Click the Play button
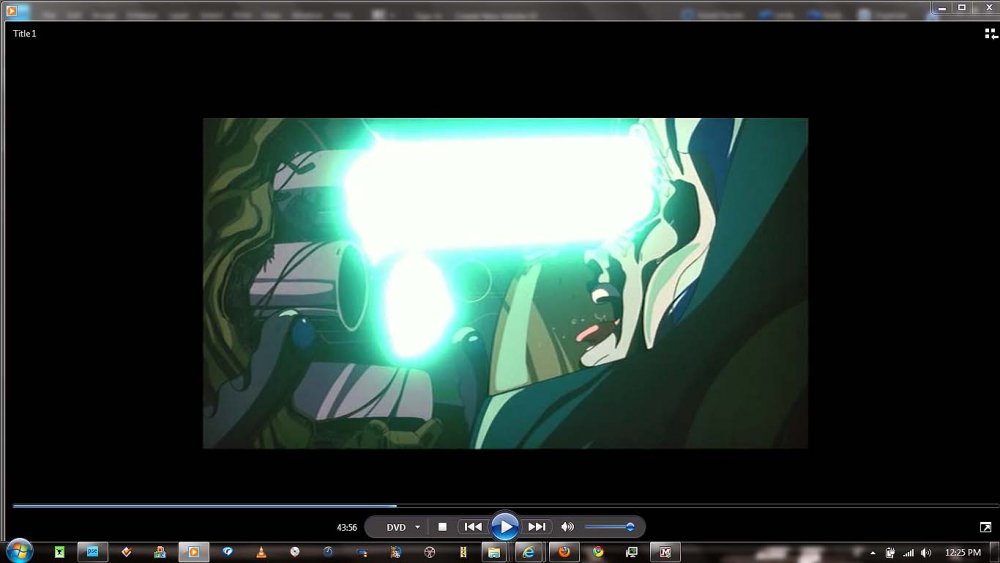The height and width of the screenshot is (563, 1000). point(504,527)
